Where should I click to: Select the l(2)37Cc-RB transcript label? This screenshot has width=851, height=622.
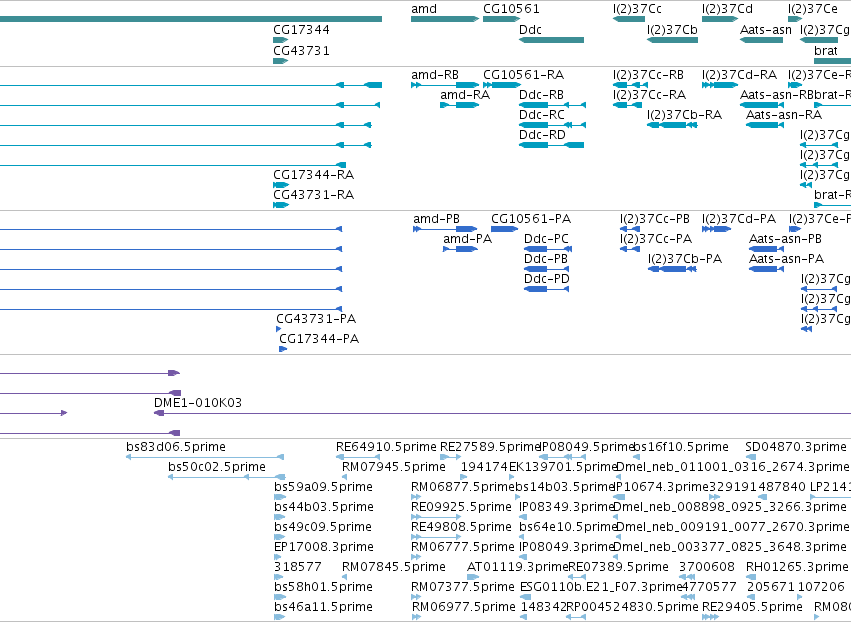[648, 75]
